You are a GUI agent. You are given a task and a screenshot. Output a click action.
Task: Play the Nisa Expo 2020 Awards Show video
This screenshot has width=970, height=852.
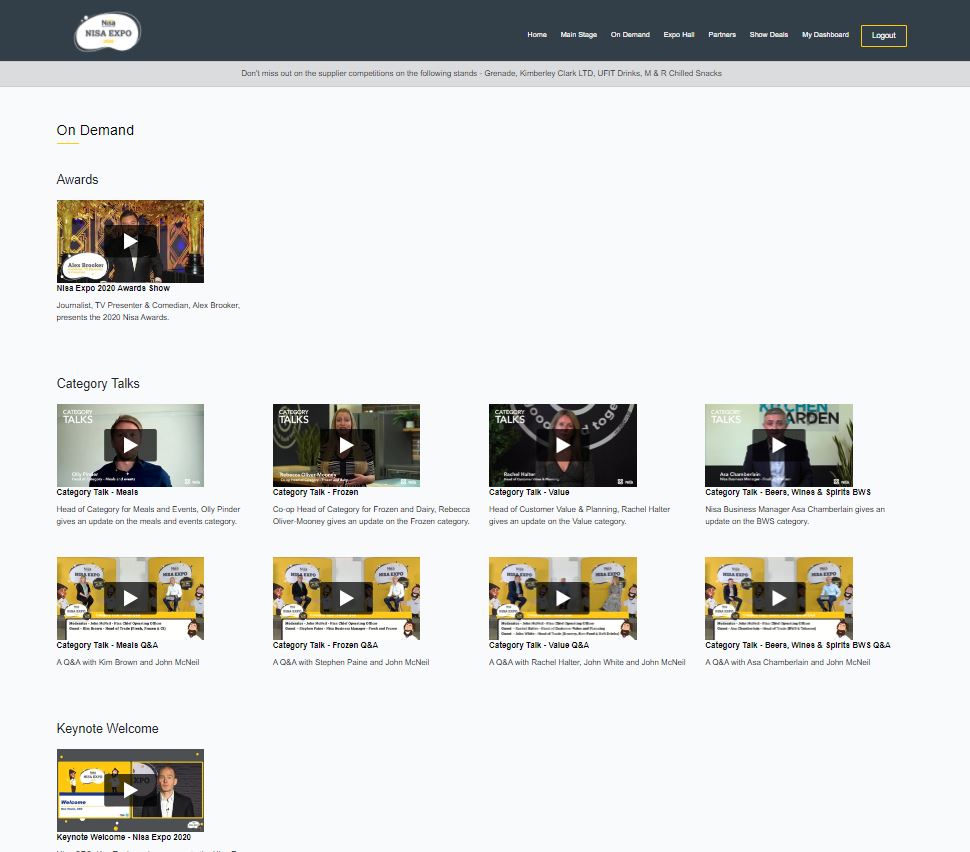pyautogui.click(x=130, y=240)
